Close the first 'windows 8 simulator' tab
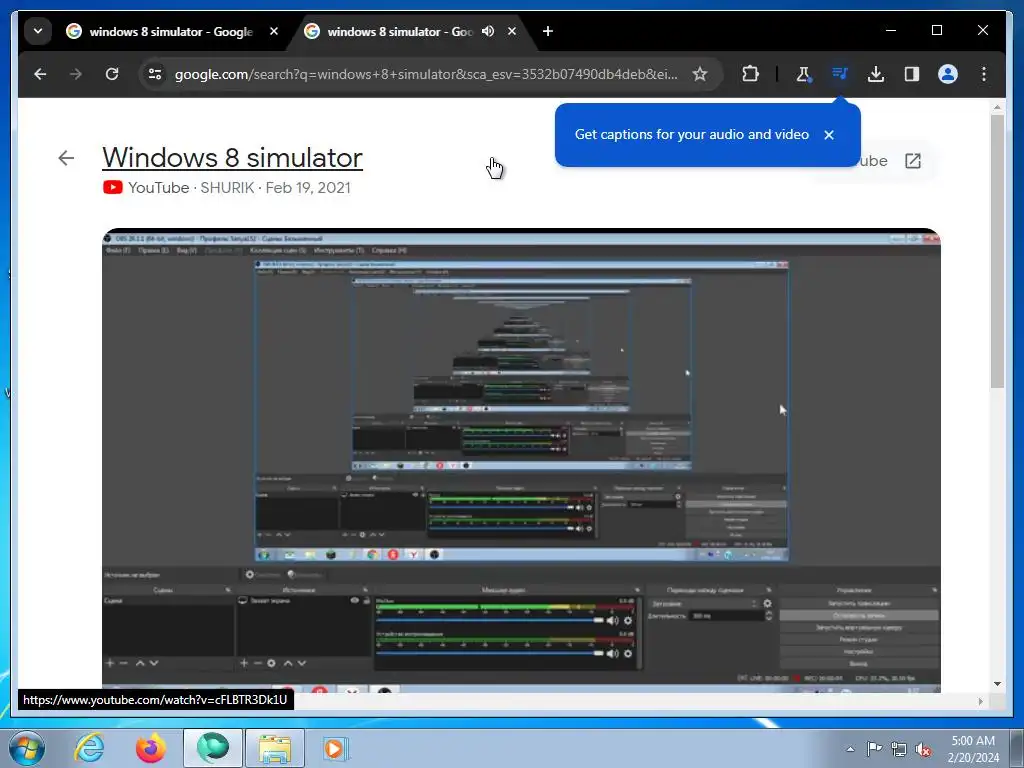Image resolution: width=1024 pixels, height=768 pixels. pyautogui.click(x=274, y=31)
